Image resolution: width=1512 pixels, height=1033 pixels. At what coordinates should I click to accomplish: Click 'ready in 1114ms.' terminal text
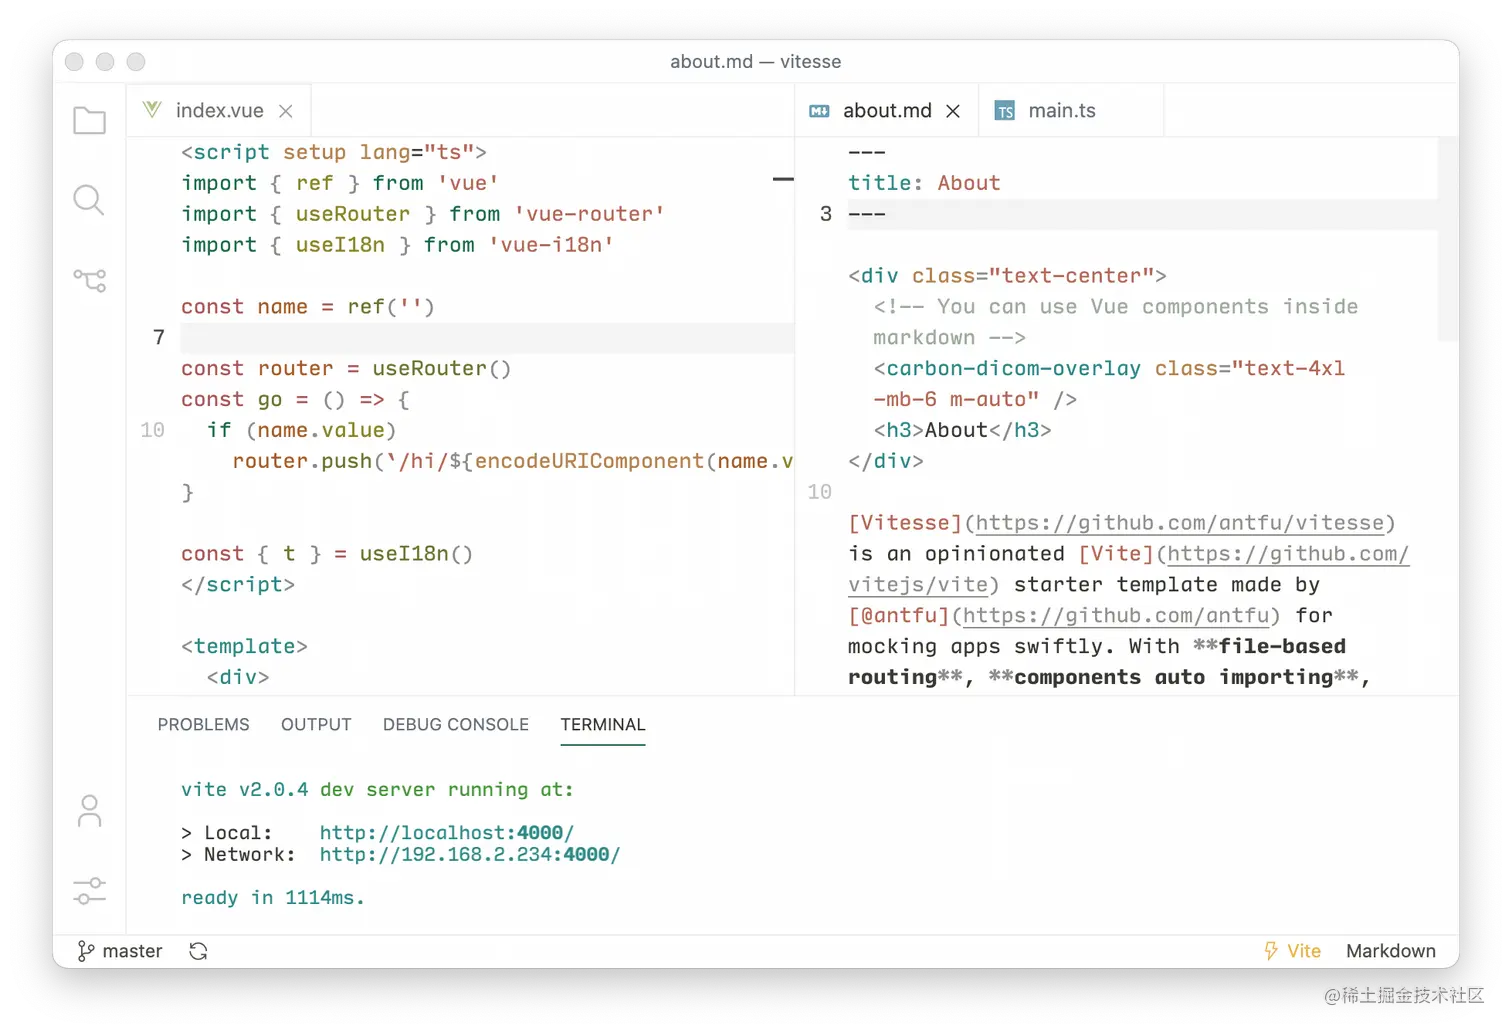coord(273,898)
